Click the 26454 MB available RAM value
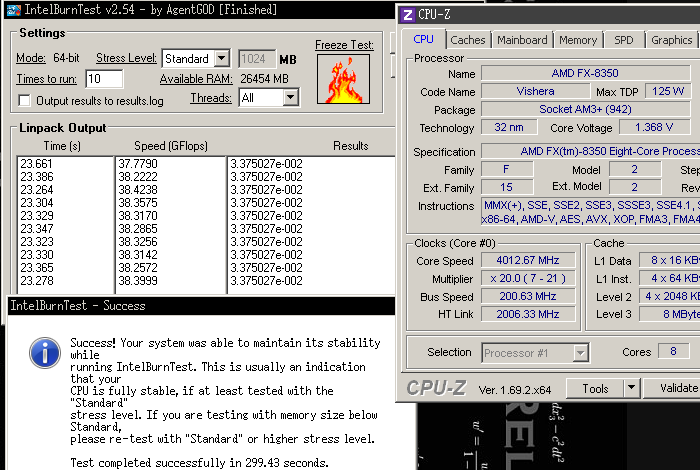Screen dimensions: 700x470 pos(264,79)
